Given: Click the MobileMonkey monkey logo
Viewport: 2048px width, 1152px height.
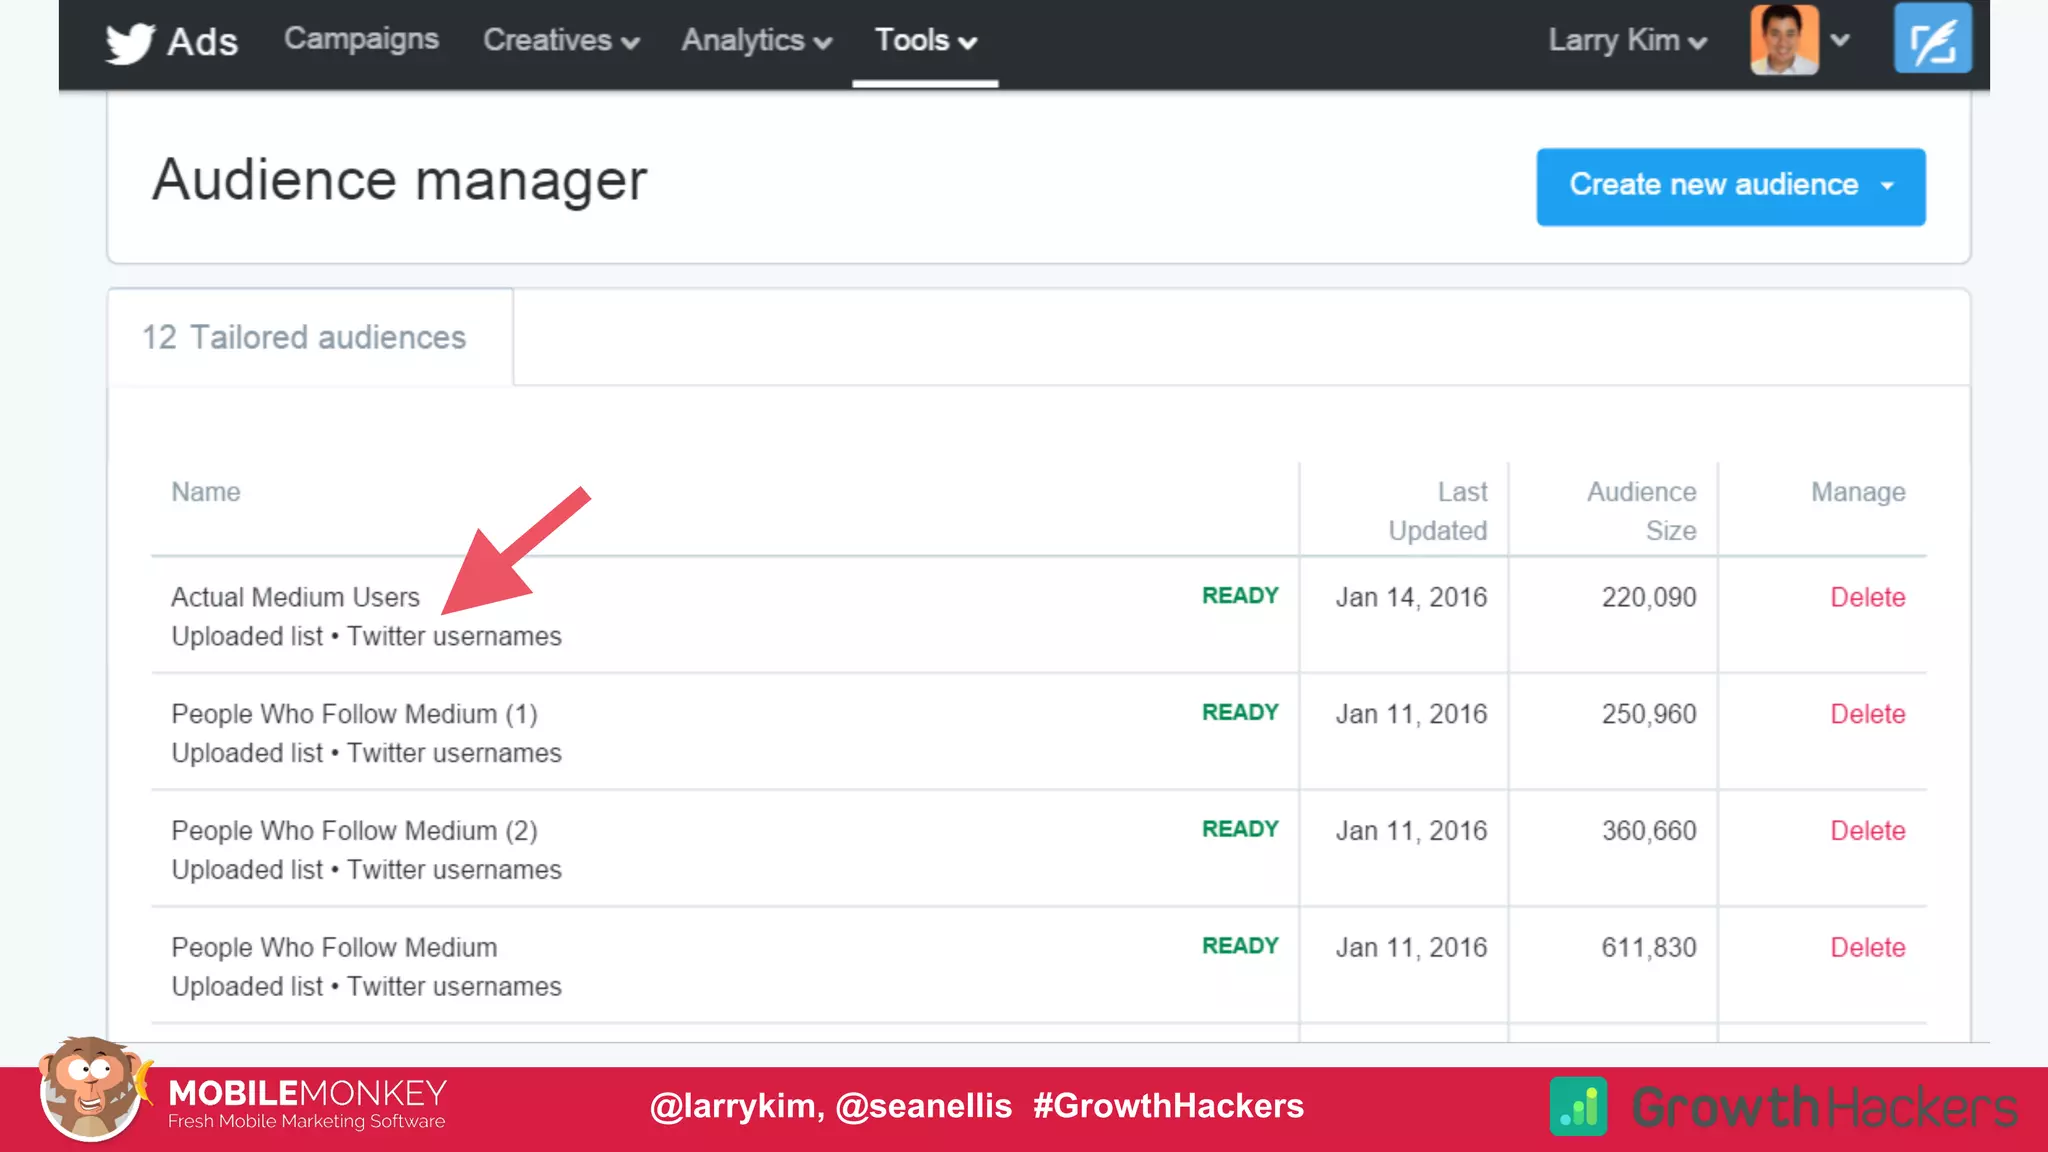Looking at the screenshot, I should point(93,1089).
